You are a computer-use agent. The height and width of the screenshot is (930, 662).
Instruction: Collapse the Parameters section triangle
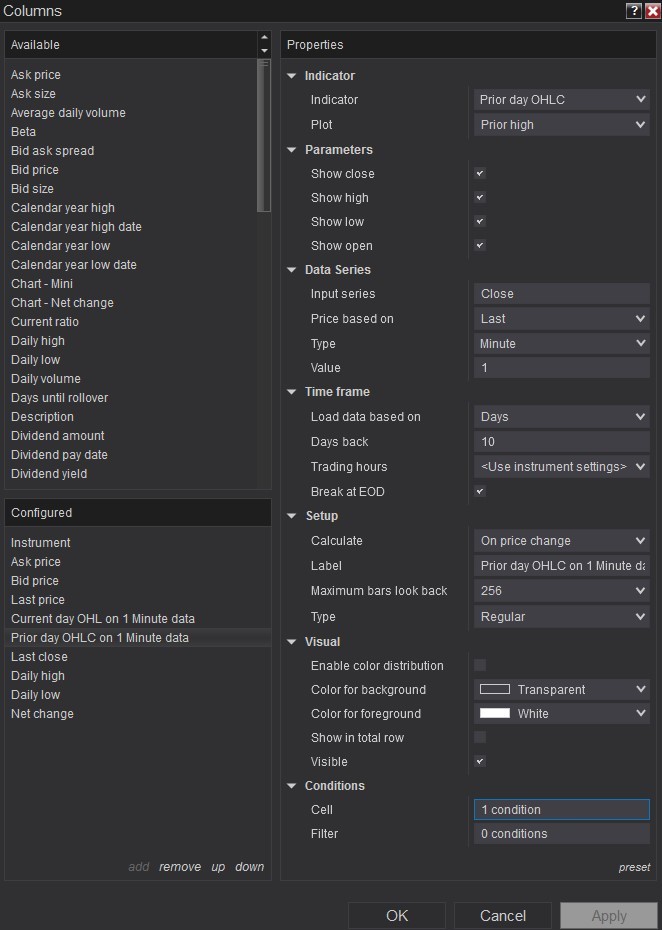[x=292, y=150]
